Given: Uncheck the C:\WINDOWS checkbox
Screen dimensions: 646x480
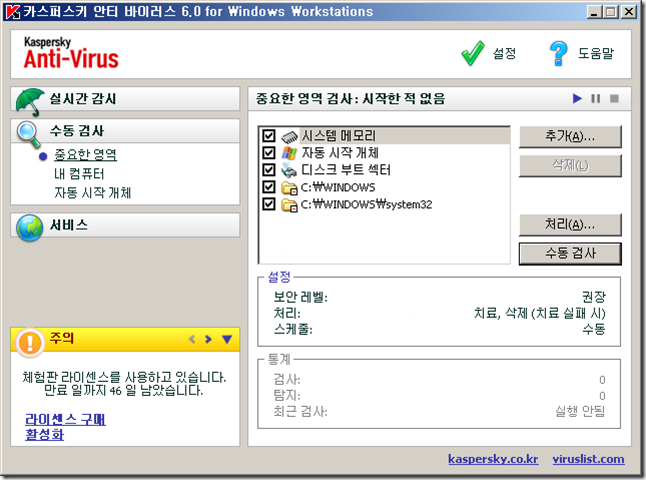Looking at the screenshot, I should (269, 187).
